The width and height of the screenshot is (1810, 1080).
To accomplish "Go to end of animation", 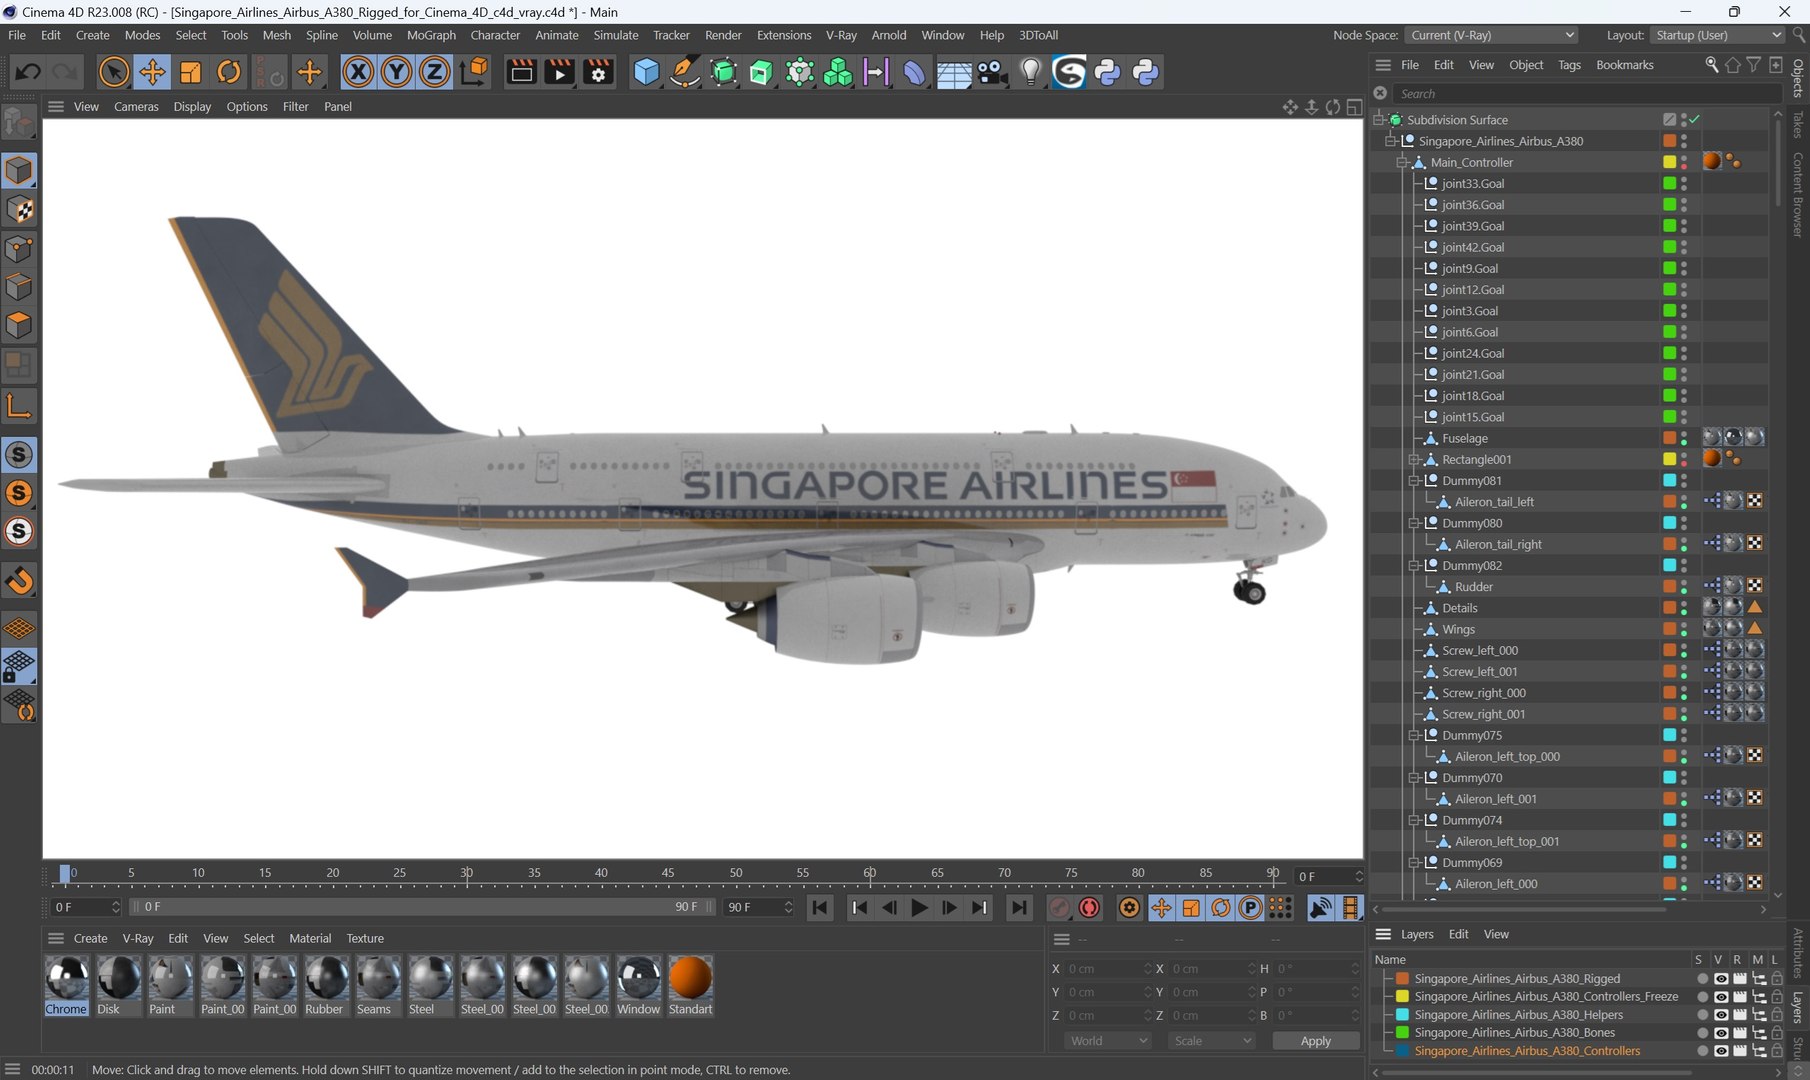I will [1018, 907].
